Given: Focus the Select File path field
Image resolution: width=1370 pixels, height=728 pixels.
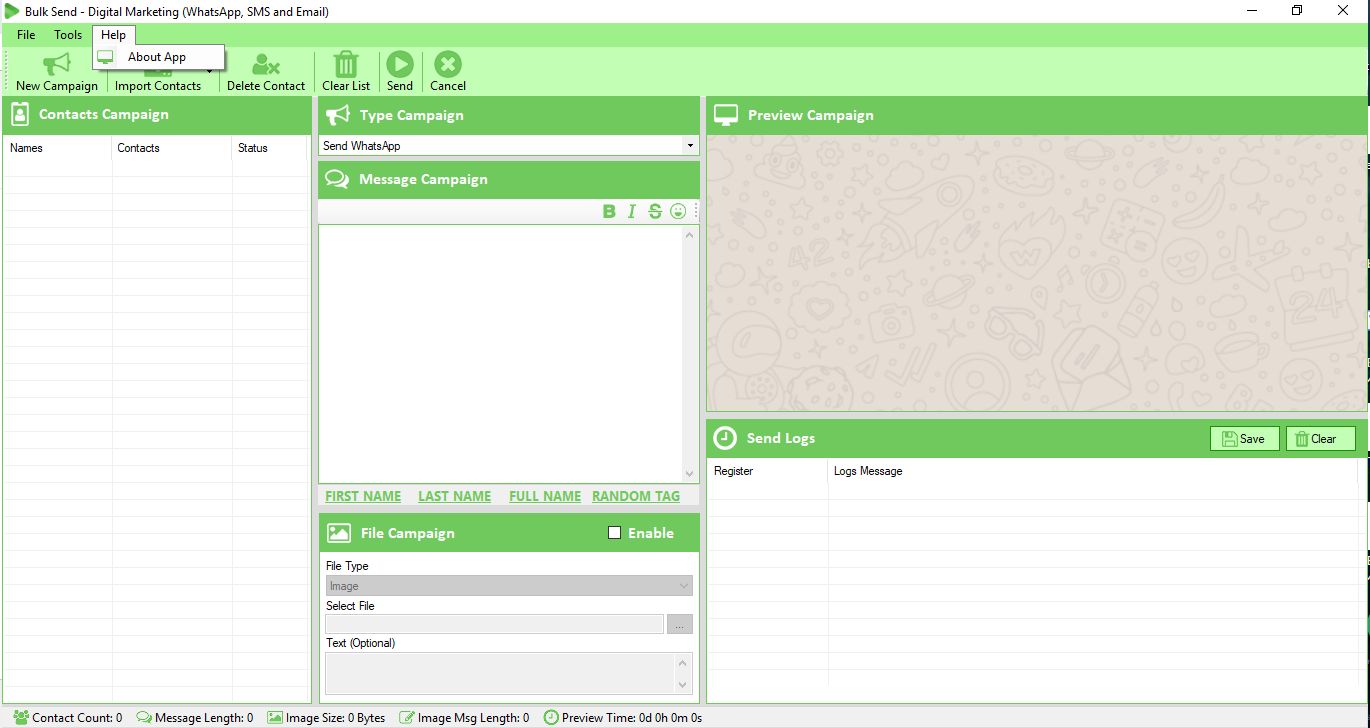Looking at the screenshot, I should [x=495, y=624].
